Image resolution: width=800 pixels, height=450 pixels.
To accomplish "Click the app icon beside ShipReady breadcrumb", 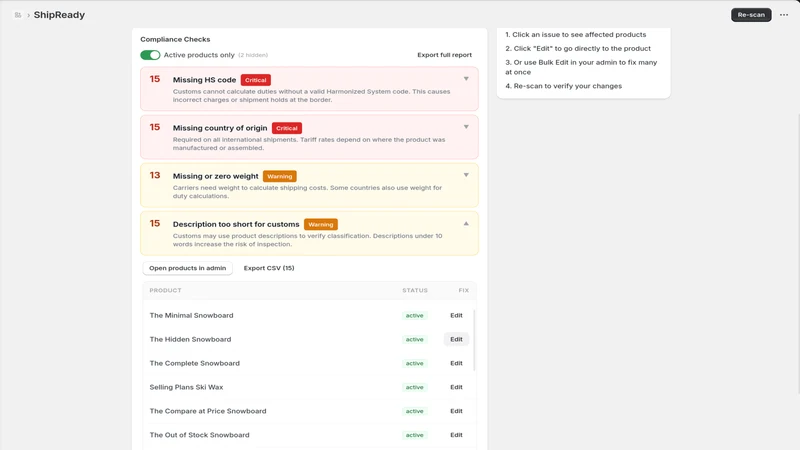I will tap(18, 15).
